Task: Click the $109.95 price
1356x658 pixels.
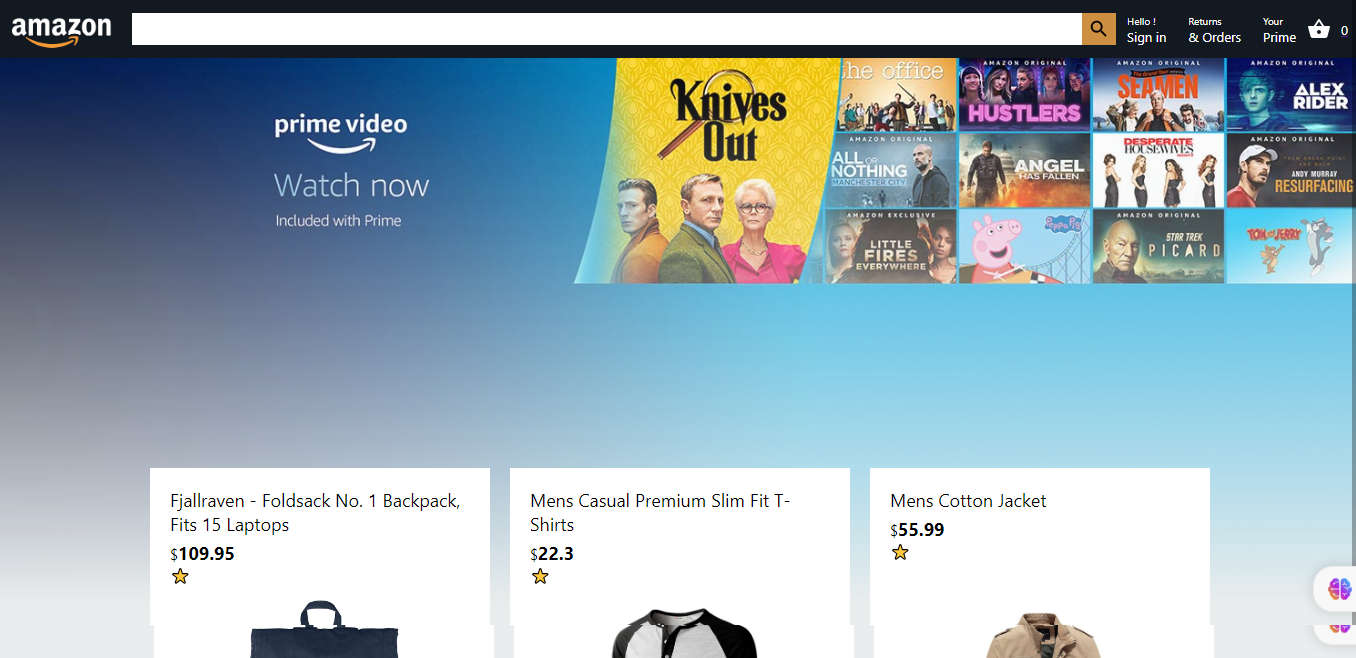Action: click(x=202, y=554)
